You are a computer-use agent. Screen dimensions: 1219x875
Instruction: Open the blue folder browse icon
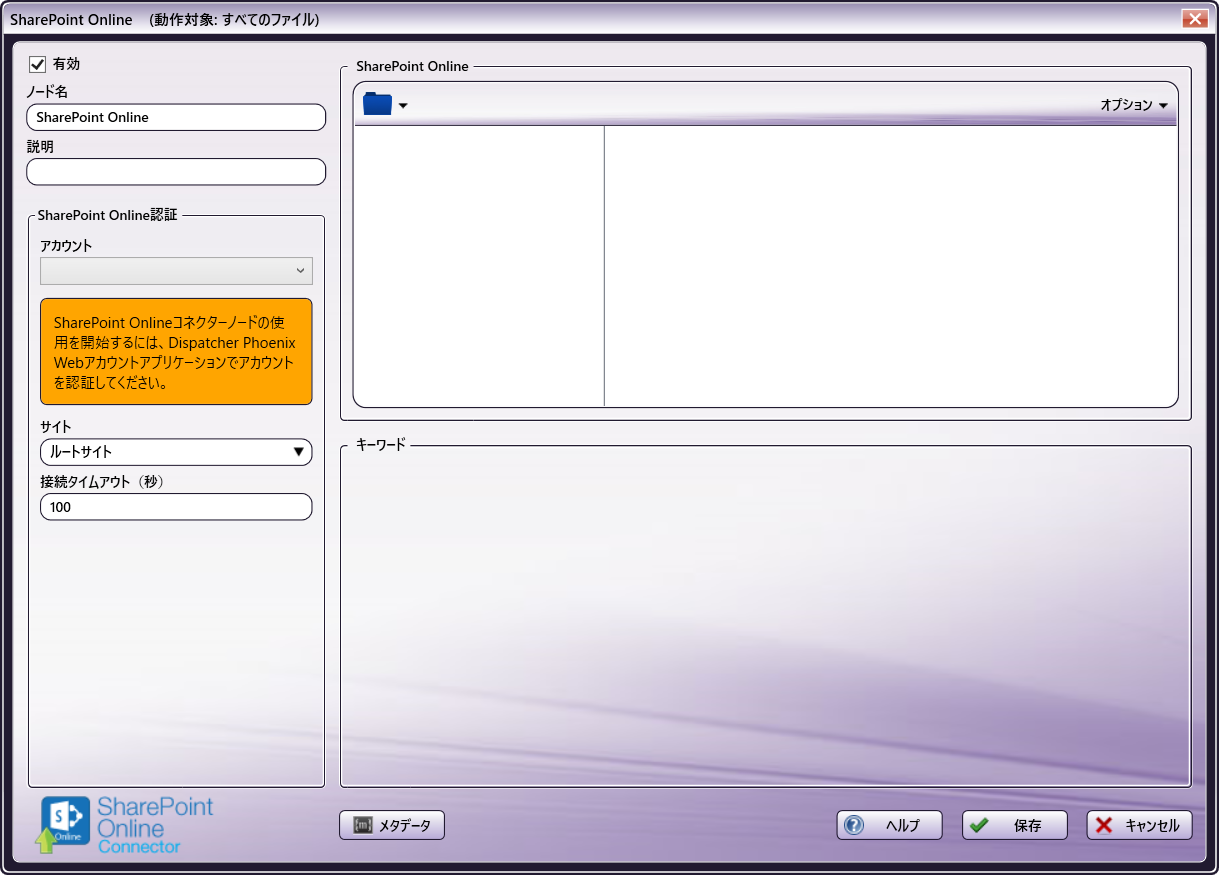[x=377, y=104]
